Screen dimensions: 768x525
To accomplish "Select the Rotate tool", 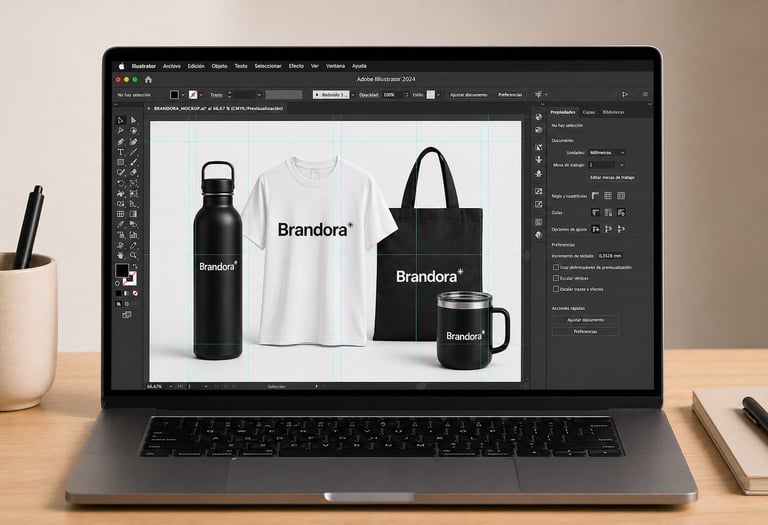I will coord(120,183).
